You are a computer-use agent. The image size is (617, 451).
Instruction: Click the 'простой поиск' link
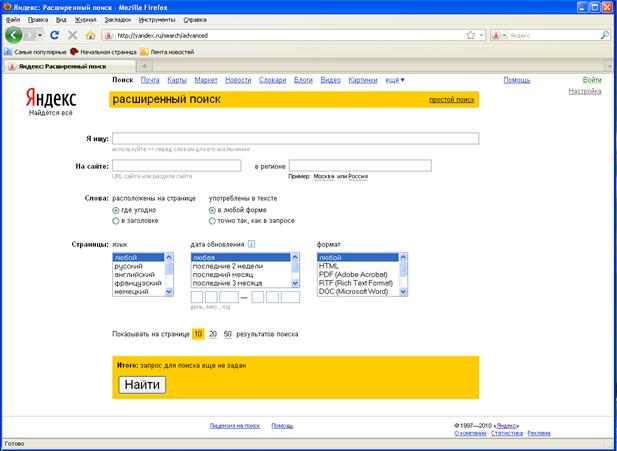pos(450,100)
